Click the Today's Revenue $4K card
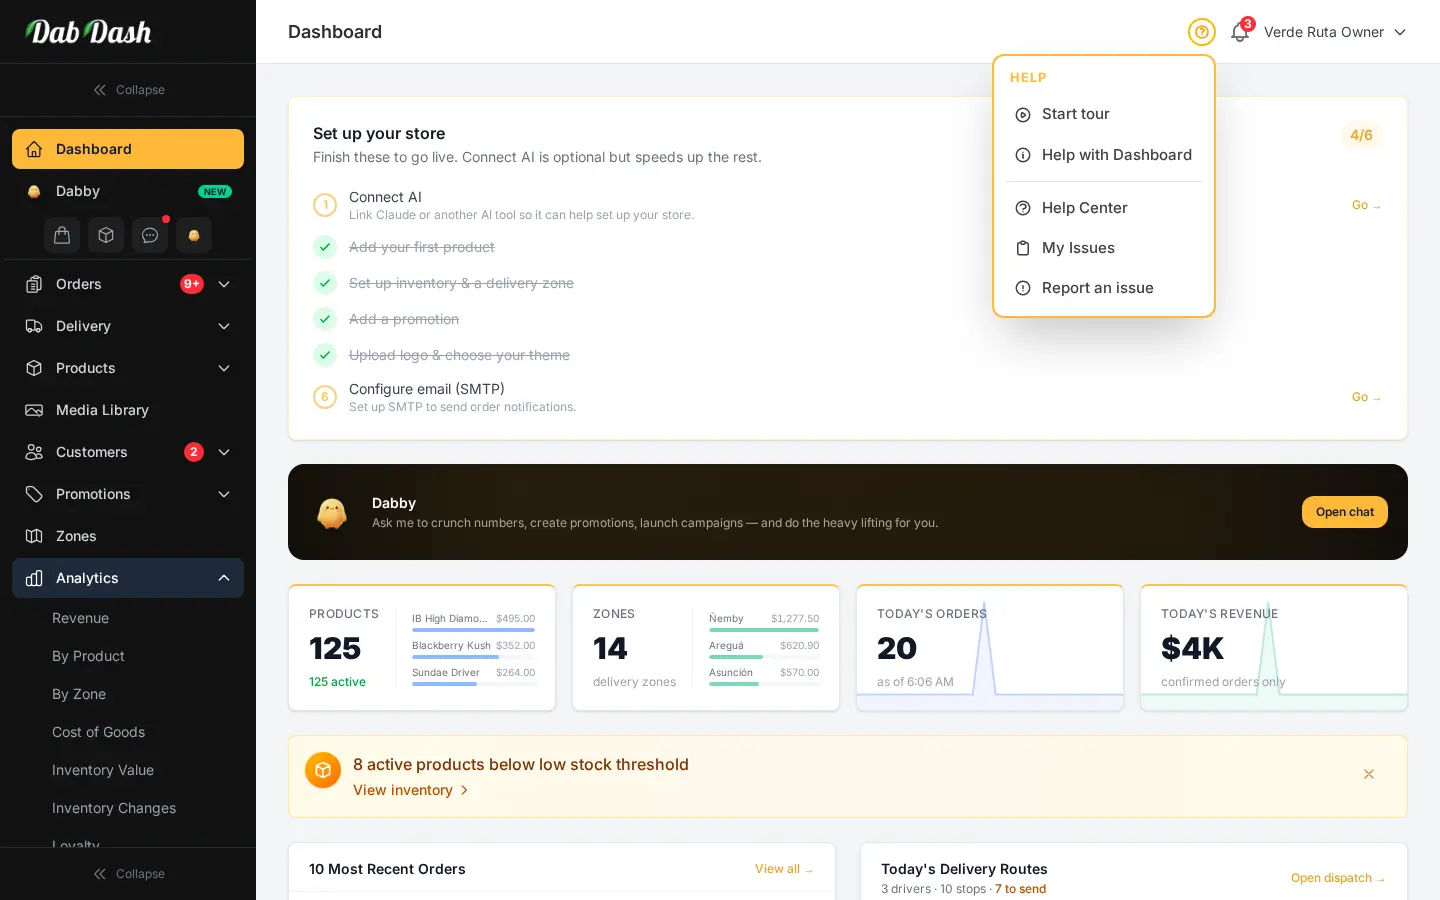1440x900 pixels. click(x=1274, y=648)
